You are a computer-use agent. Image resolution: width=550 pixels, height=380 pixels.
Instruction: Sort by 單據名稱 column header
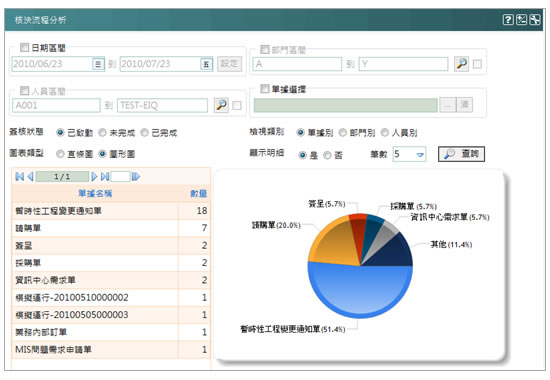click(95, 194)
